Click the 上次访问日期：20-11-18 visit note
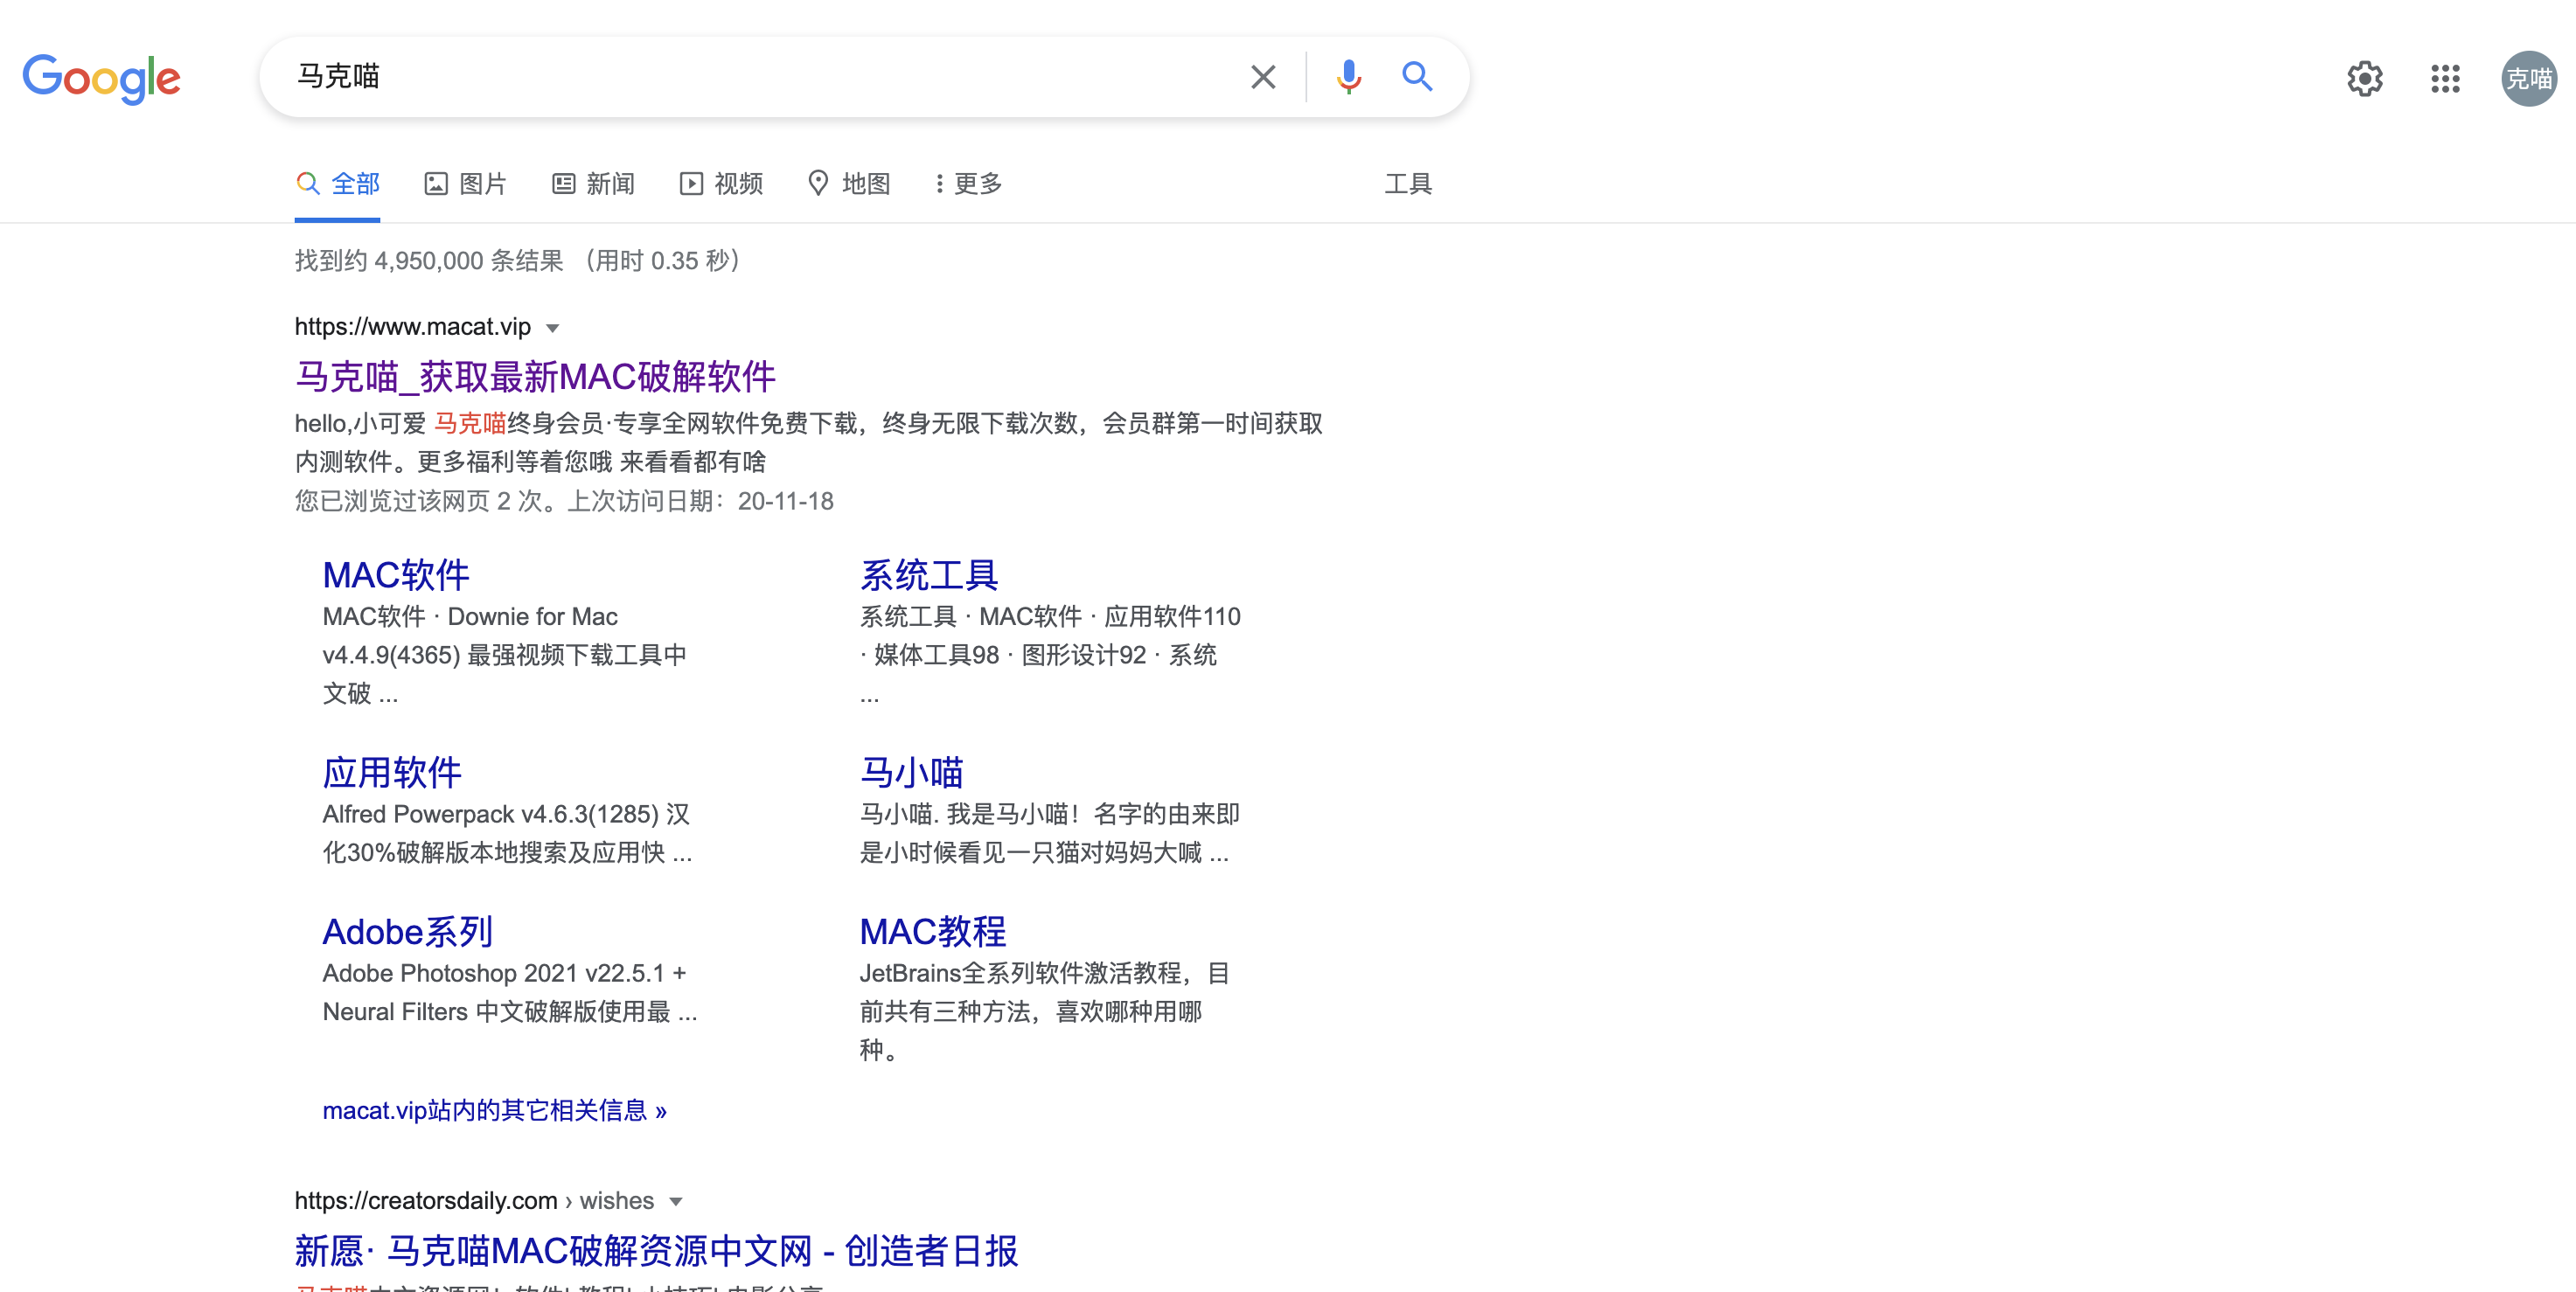Screen dimensions: 2576x1292 700,501
